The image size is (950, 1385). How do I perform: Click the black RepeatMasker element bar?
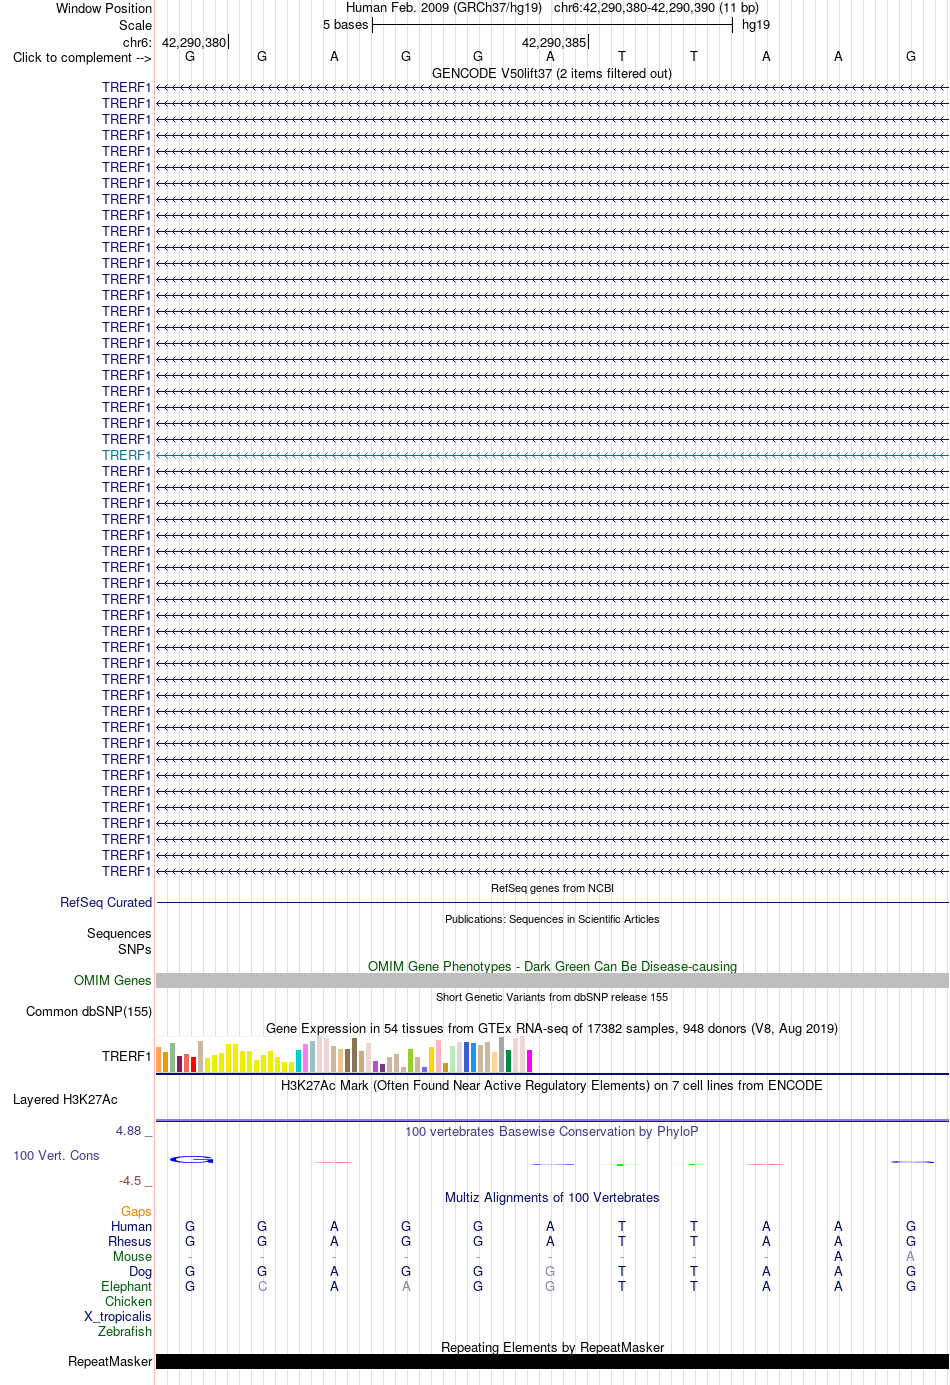click(552, 1361)
